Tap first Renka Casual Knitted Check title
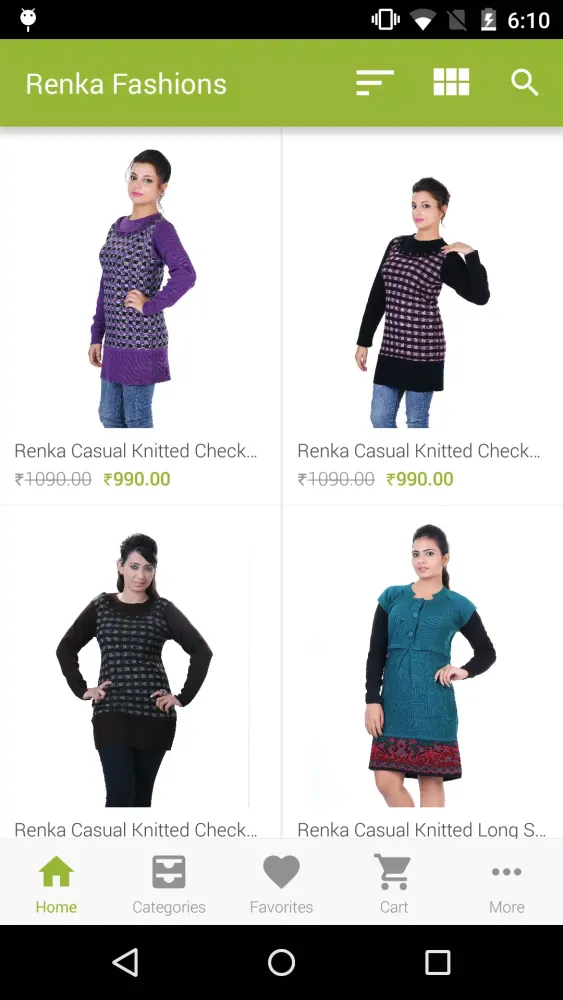The height and width of the screenshot is (1000, 563). click(x=136, y=451)
